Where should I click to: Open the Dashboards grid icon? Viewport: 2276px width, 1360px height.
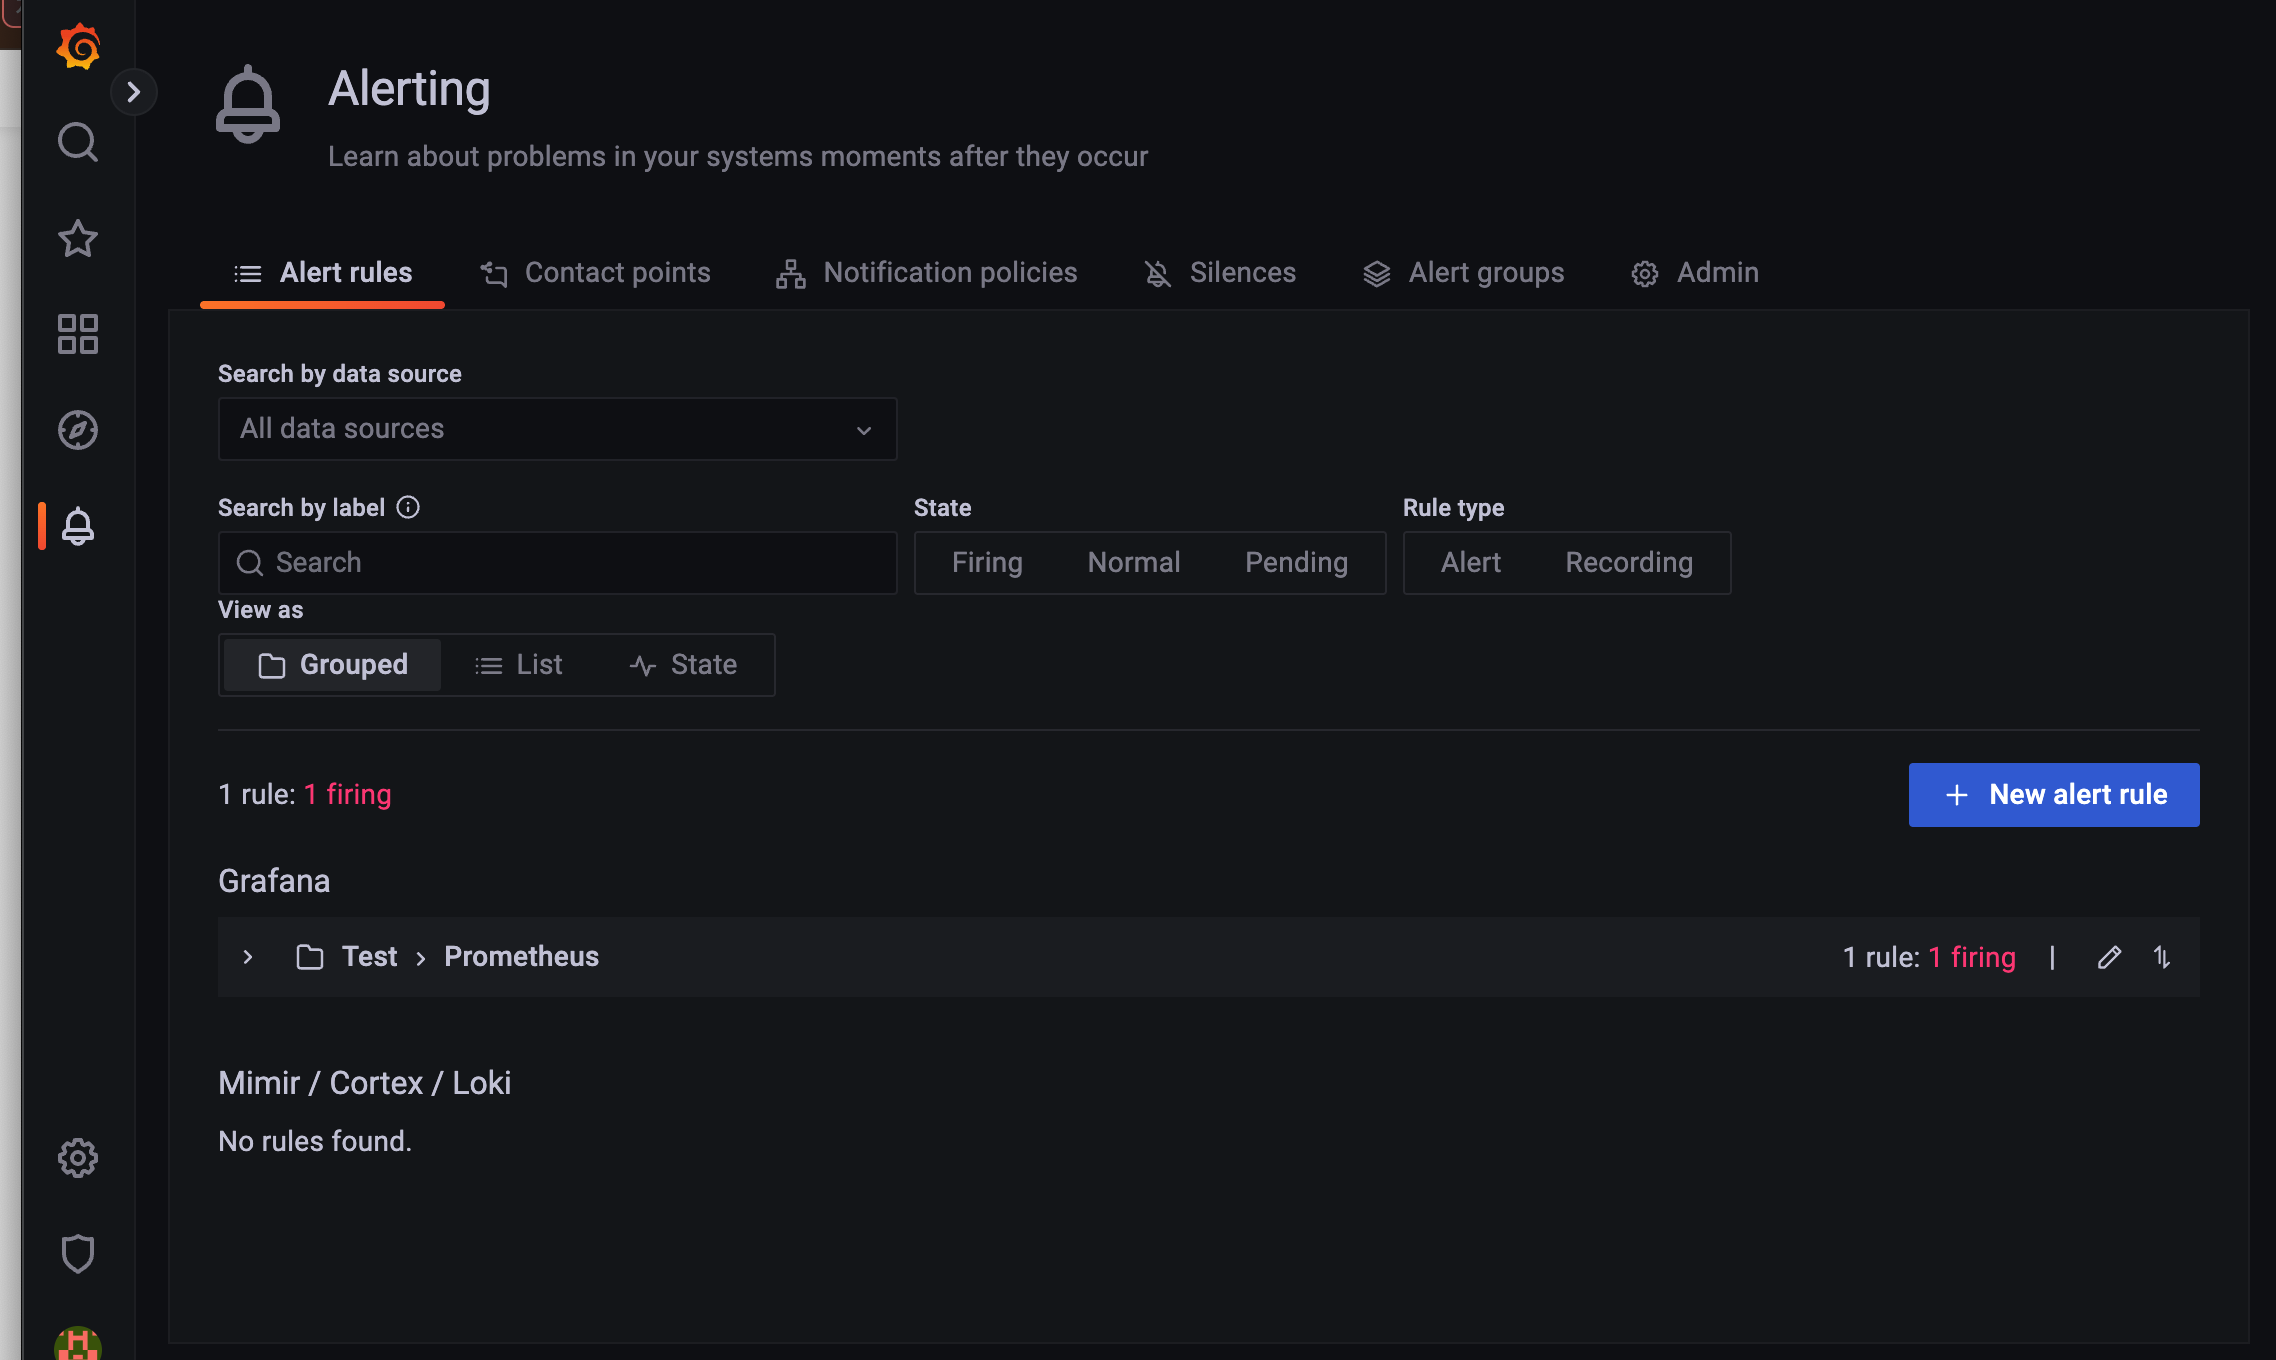pyautogui.click(x=78, y=334)
